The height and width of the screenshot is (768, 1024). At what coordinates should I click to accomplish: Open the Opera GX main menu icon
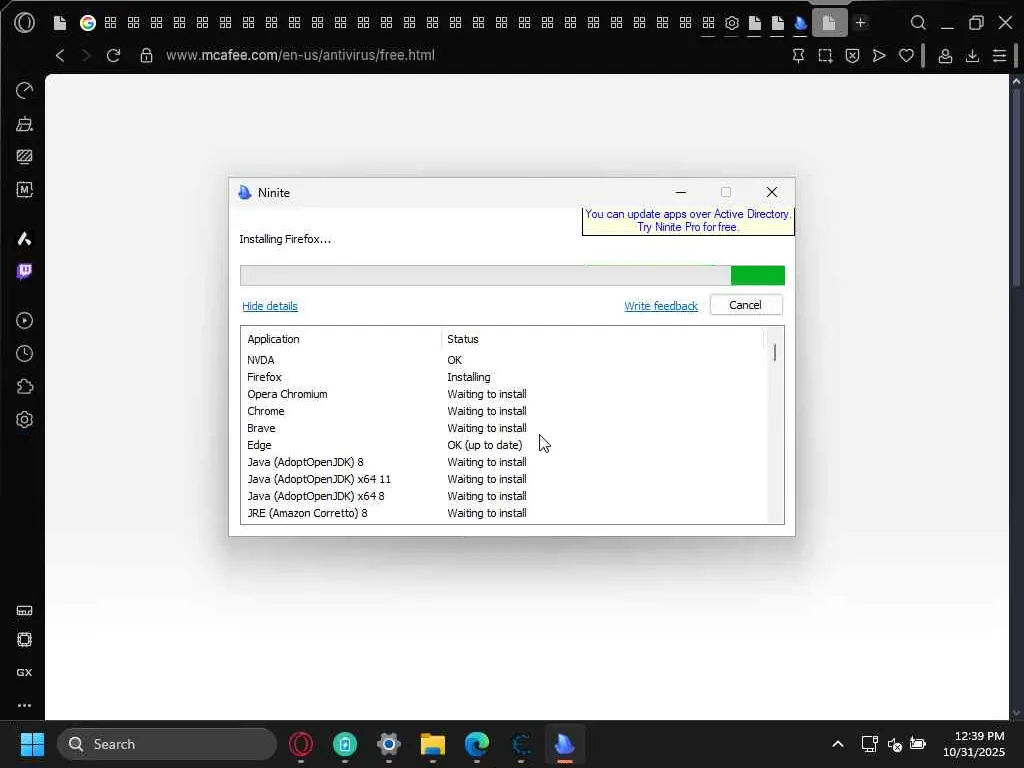click(x=24, y=23)
